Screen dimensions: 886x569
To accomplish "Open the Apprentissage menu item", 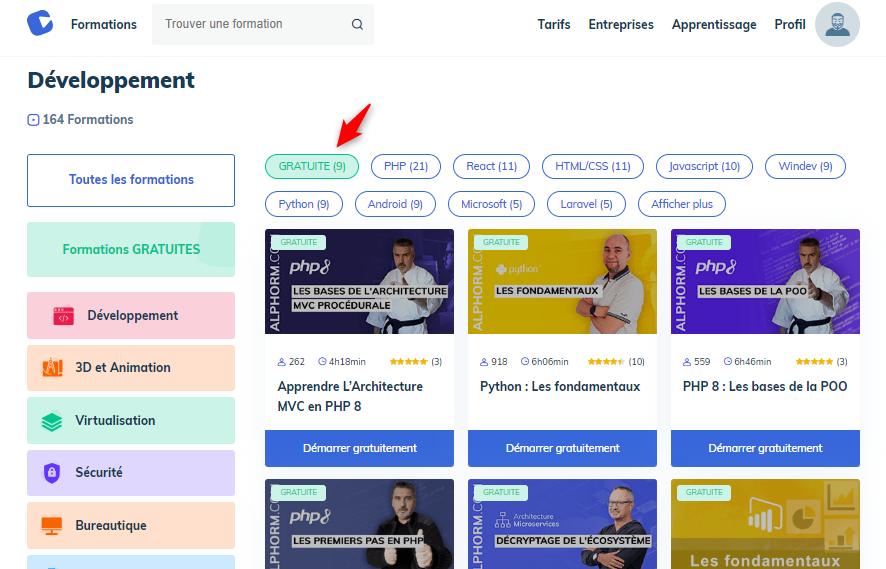I will pyautogui.click(x=714, y=24).
